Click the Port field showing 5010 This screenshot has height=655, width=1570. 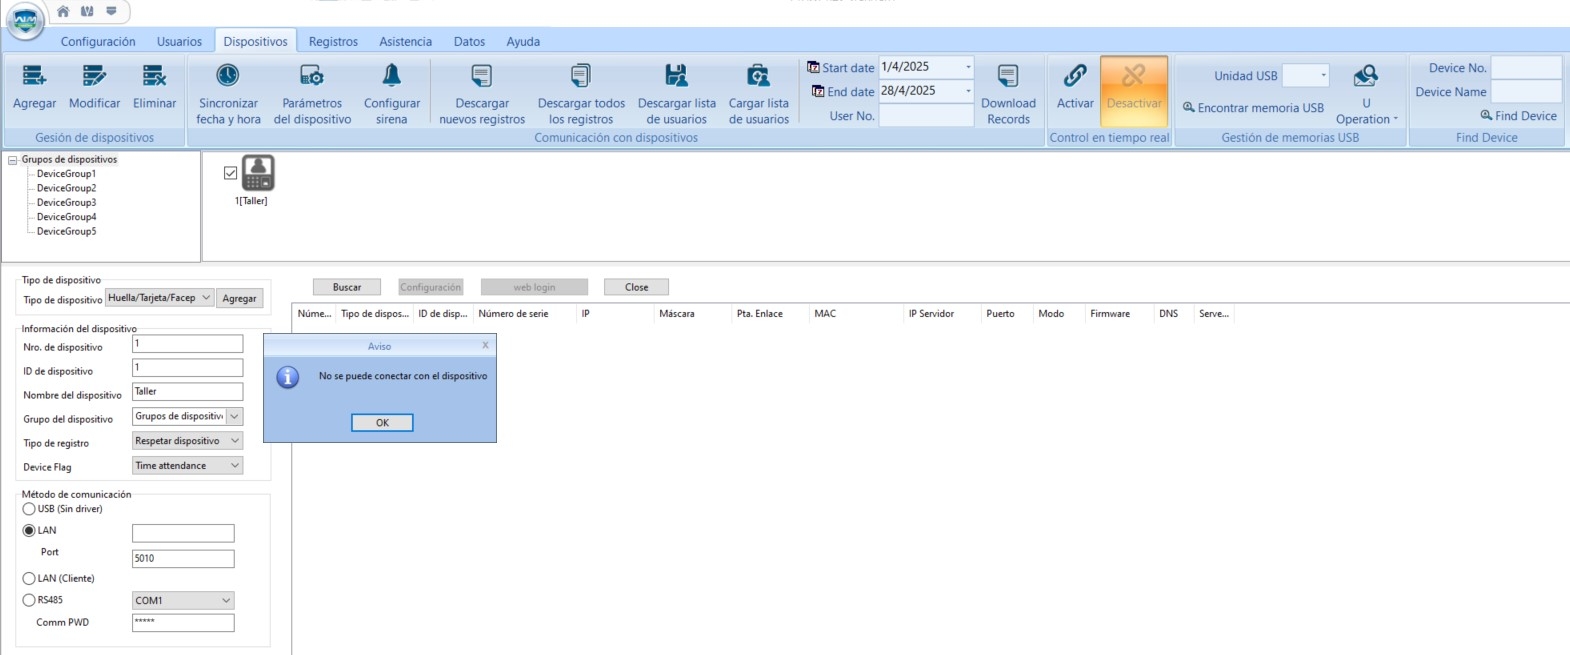click(x=183, y=559)
